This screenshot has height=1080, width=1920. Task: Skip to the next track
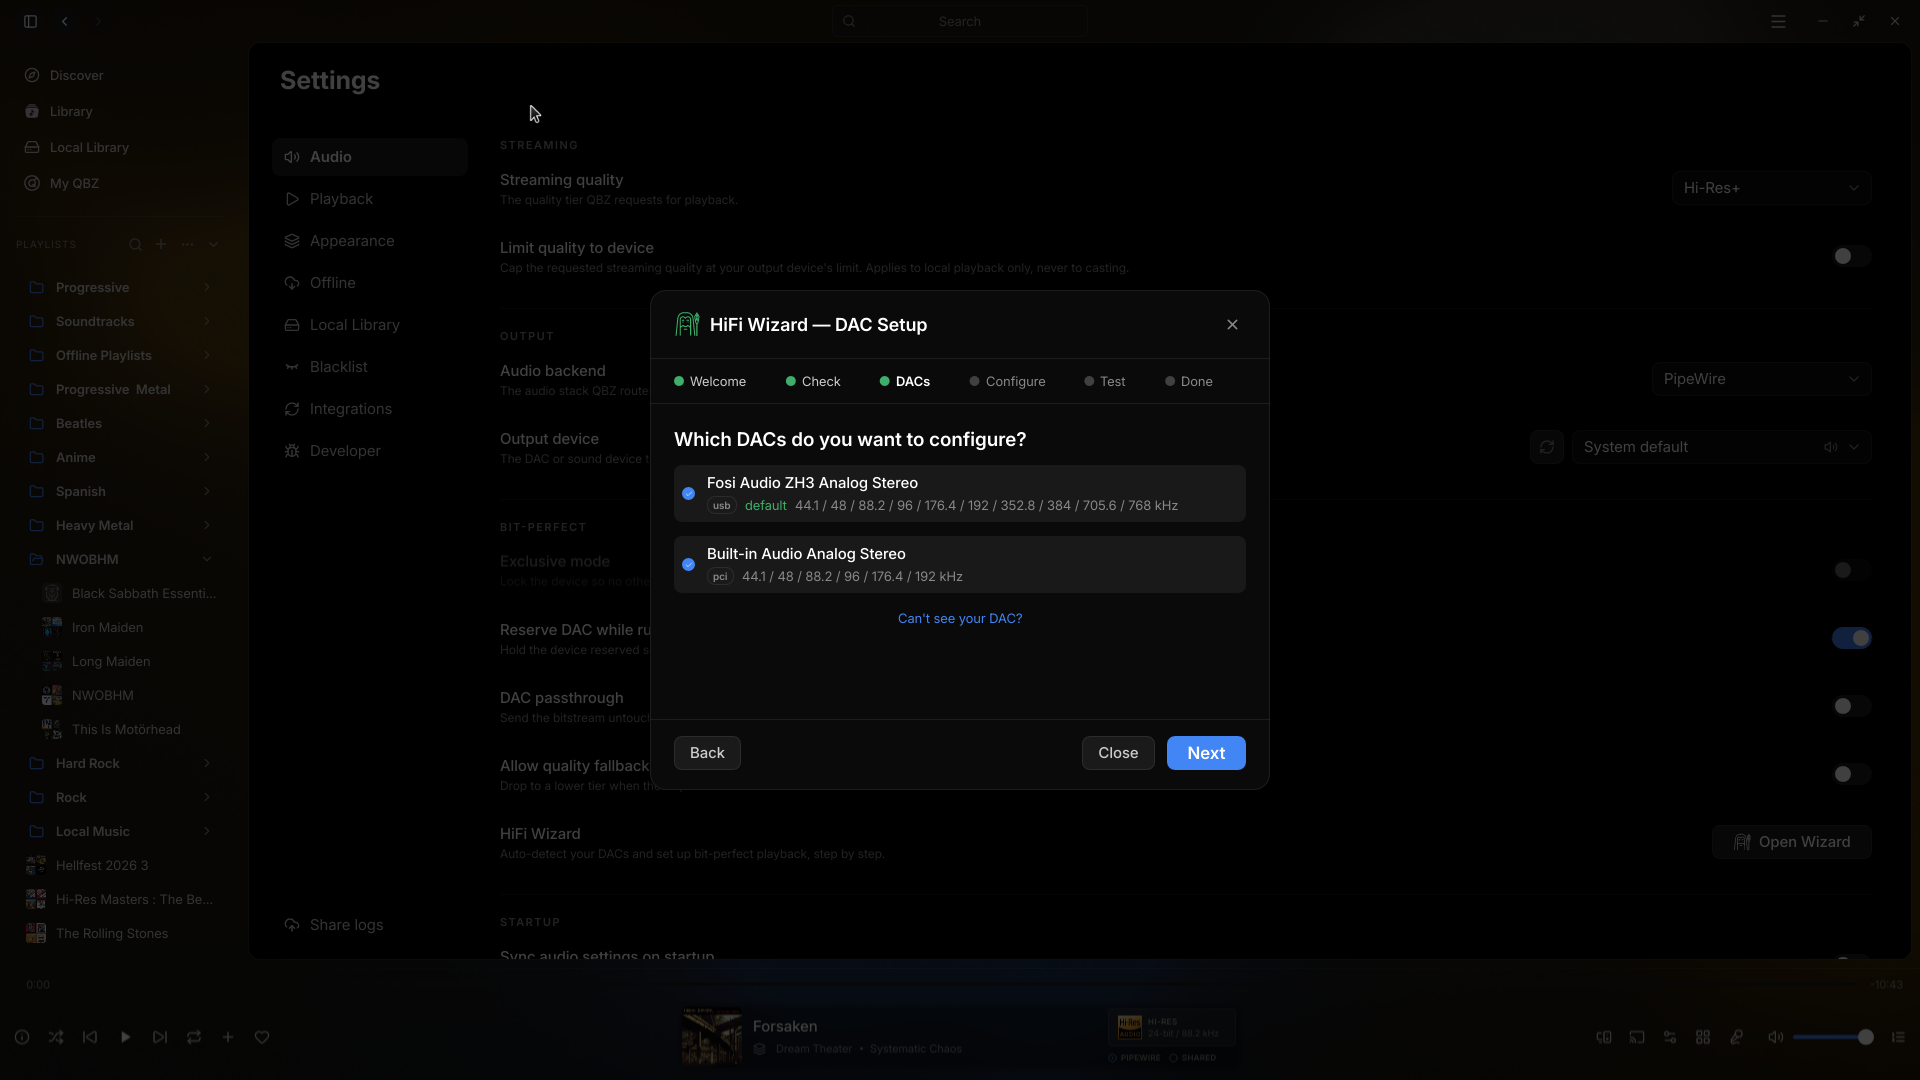point(160,1037)
